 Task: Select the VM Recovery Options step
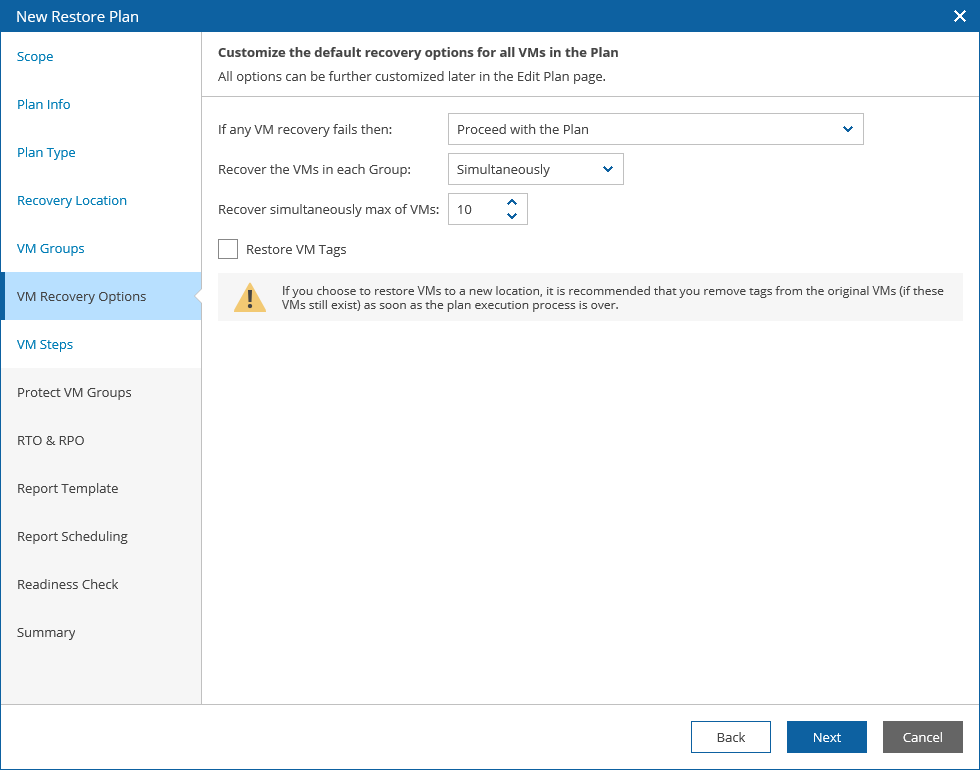click(101, 296)
